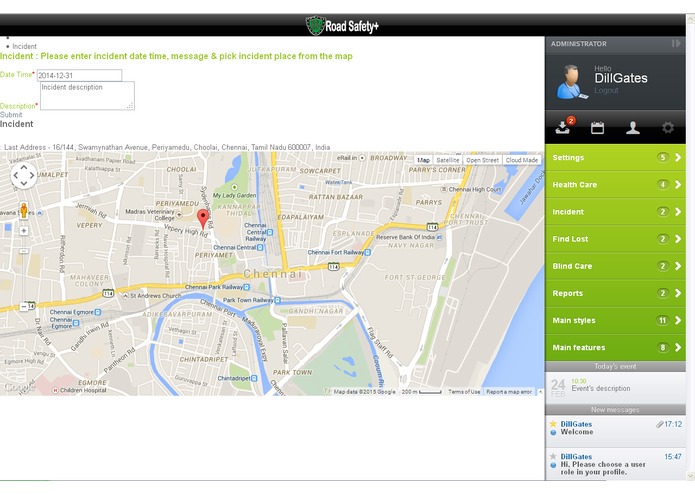Expand the Settings menu item
The image size is (695, 494).
[615, 157]
